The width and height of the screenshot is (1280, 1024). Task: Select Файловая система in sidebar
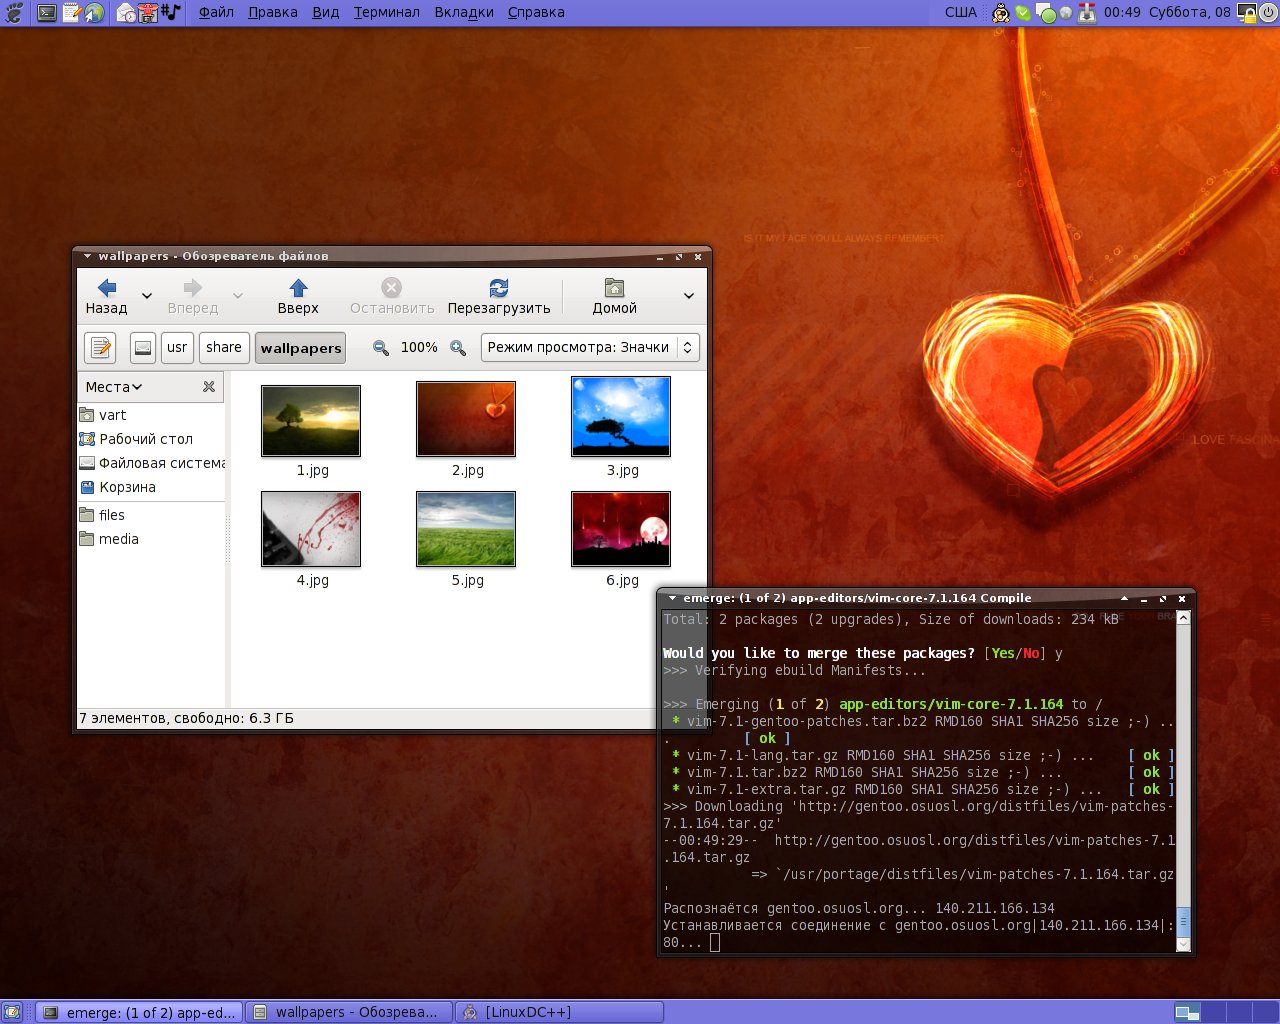(x=152, y=463)
